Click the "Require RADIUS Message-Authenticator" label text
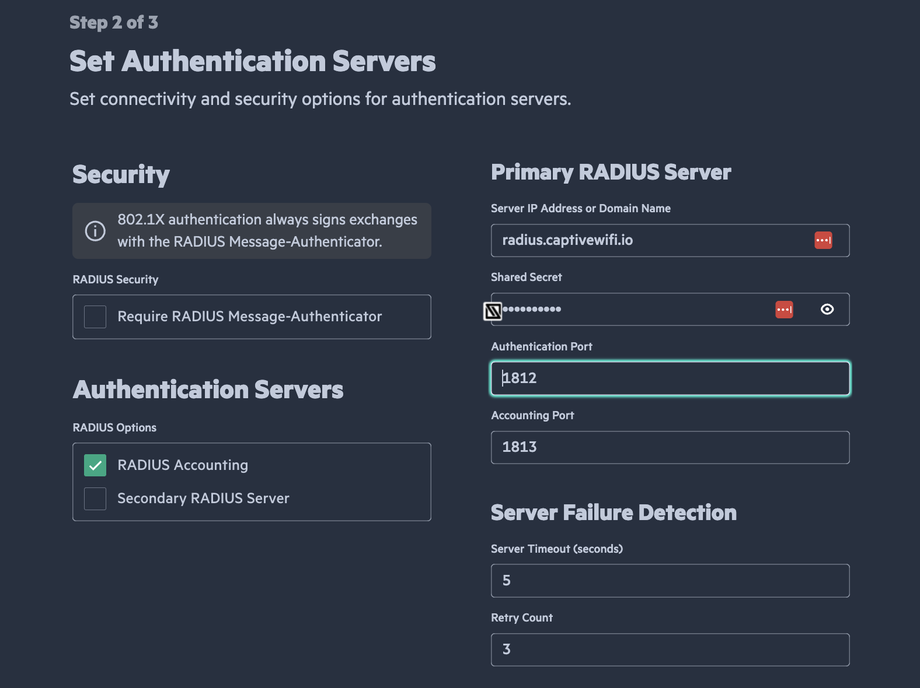This screenshot has height=688, width=920. [x=249, y=317]
